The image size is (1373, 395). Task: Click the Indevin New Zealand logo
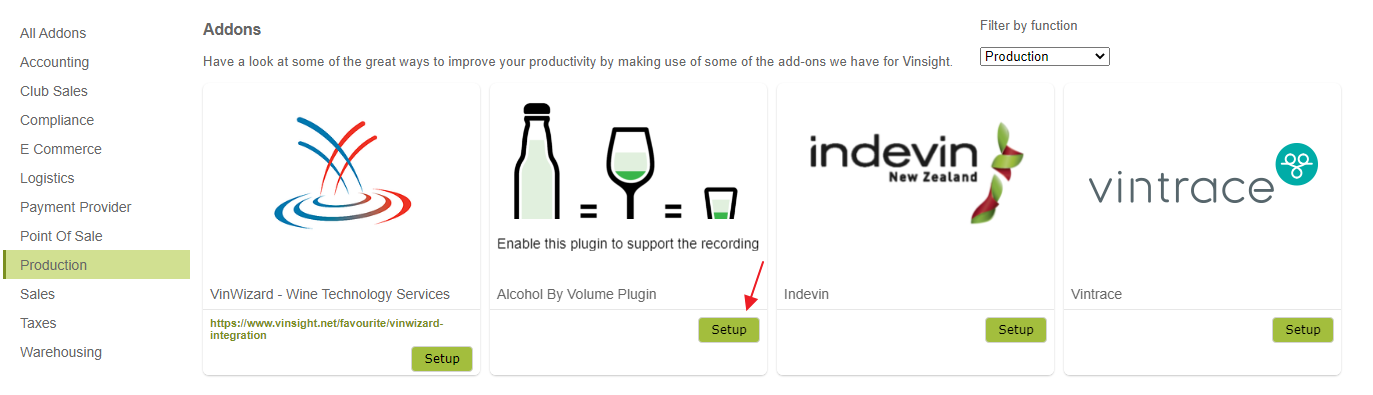click(x=915, y=172)
